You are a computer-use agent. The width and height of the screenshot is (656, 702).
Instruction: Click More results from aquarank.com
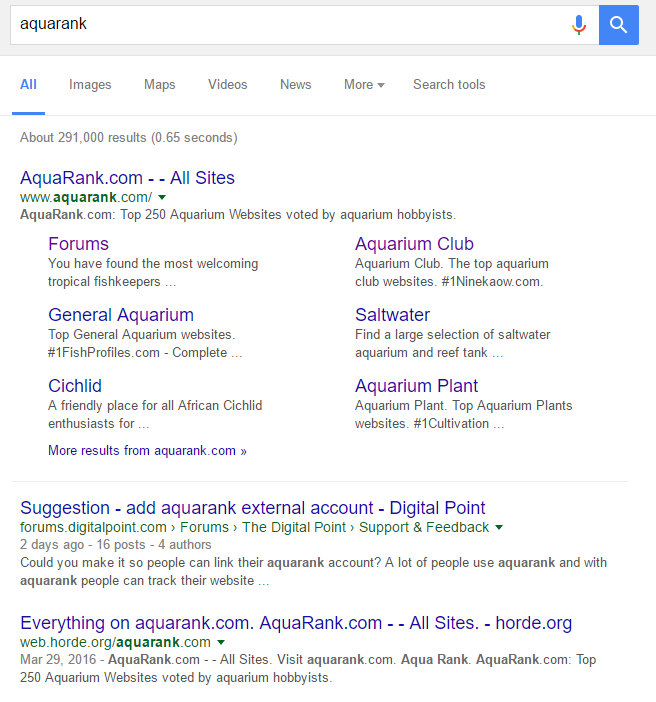pyautogui.click(x=147, y=451)
